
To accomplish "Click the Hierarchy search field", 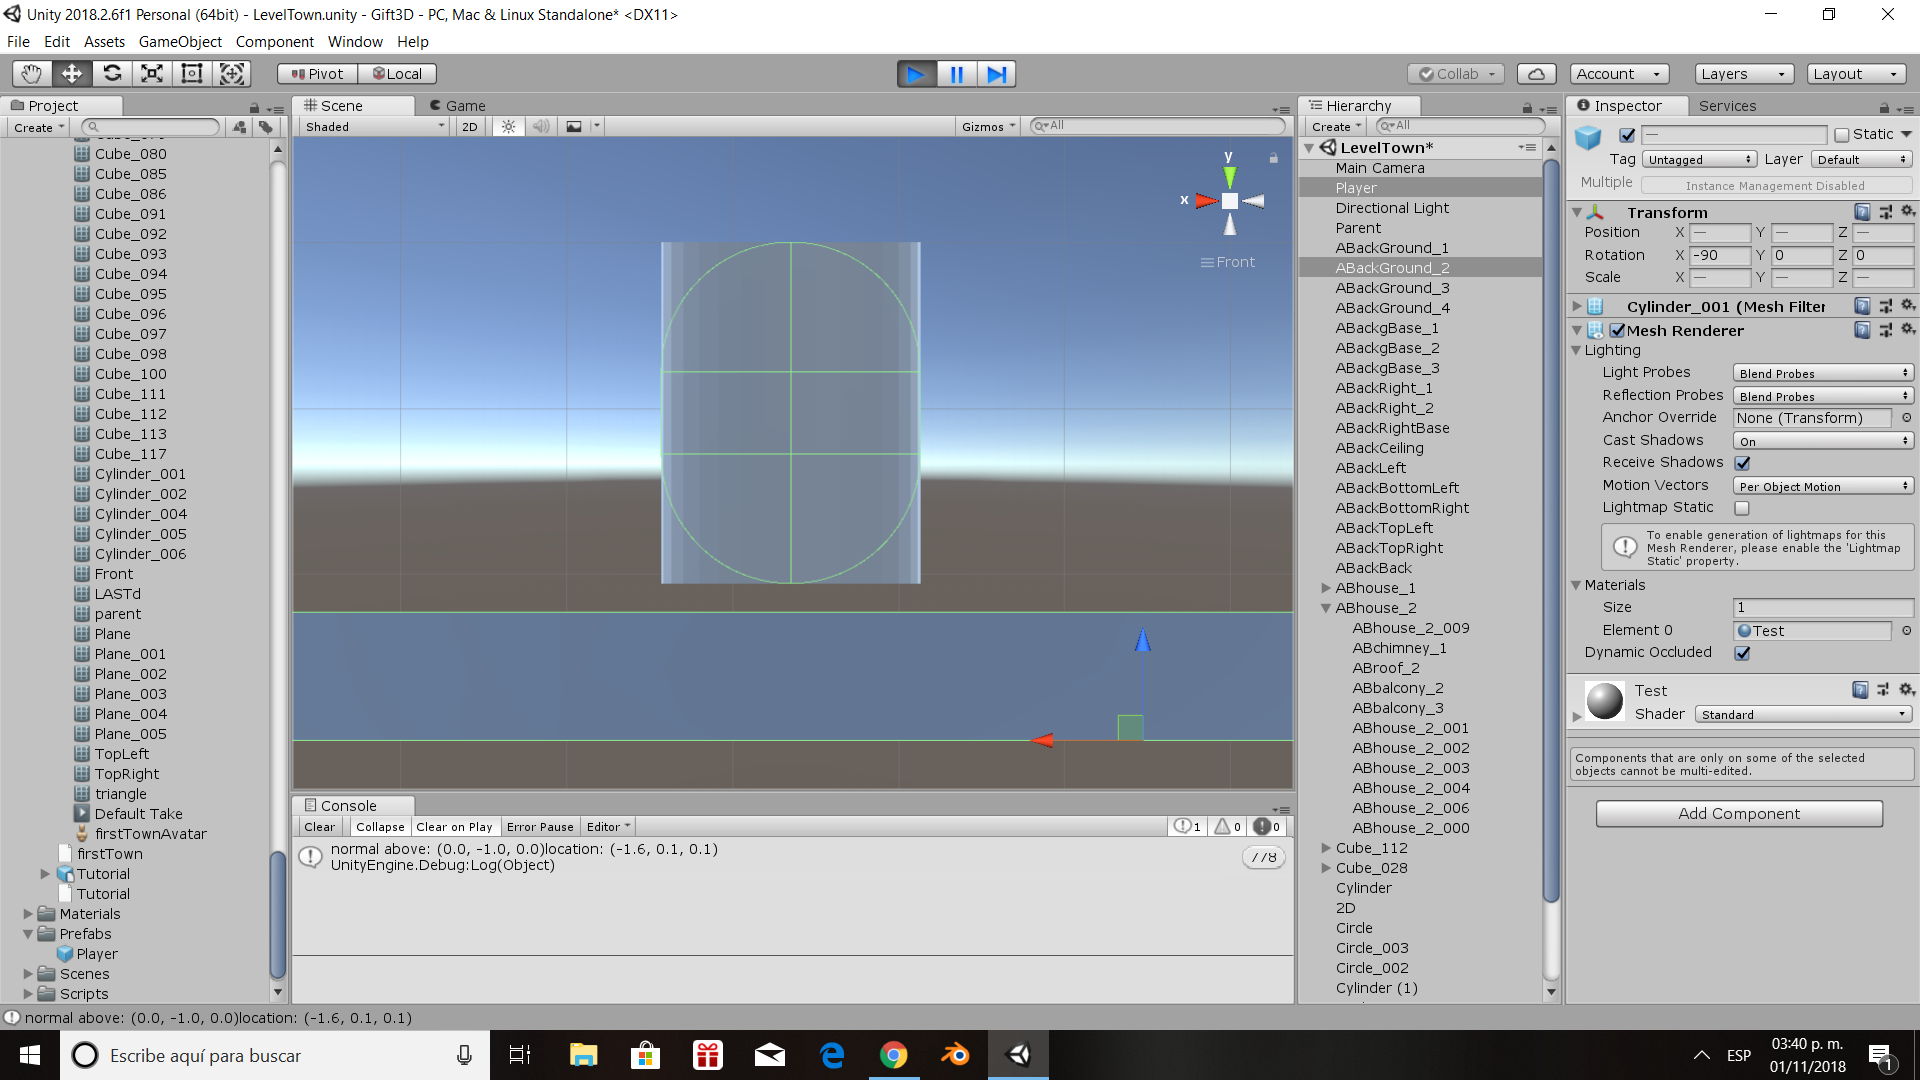I will 1461,126.
